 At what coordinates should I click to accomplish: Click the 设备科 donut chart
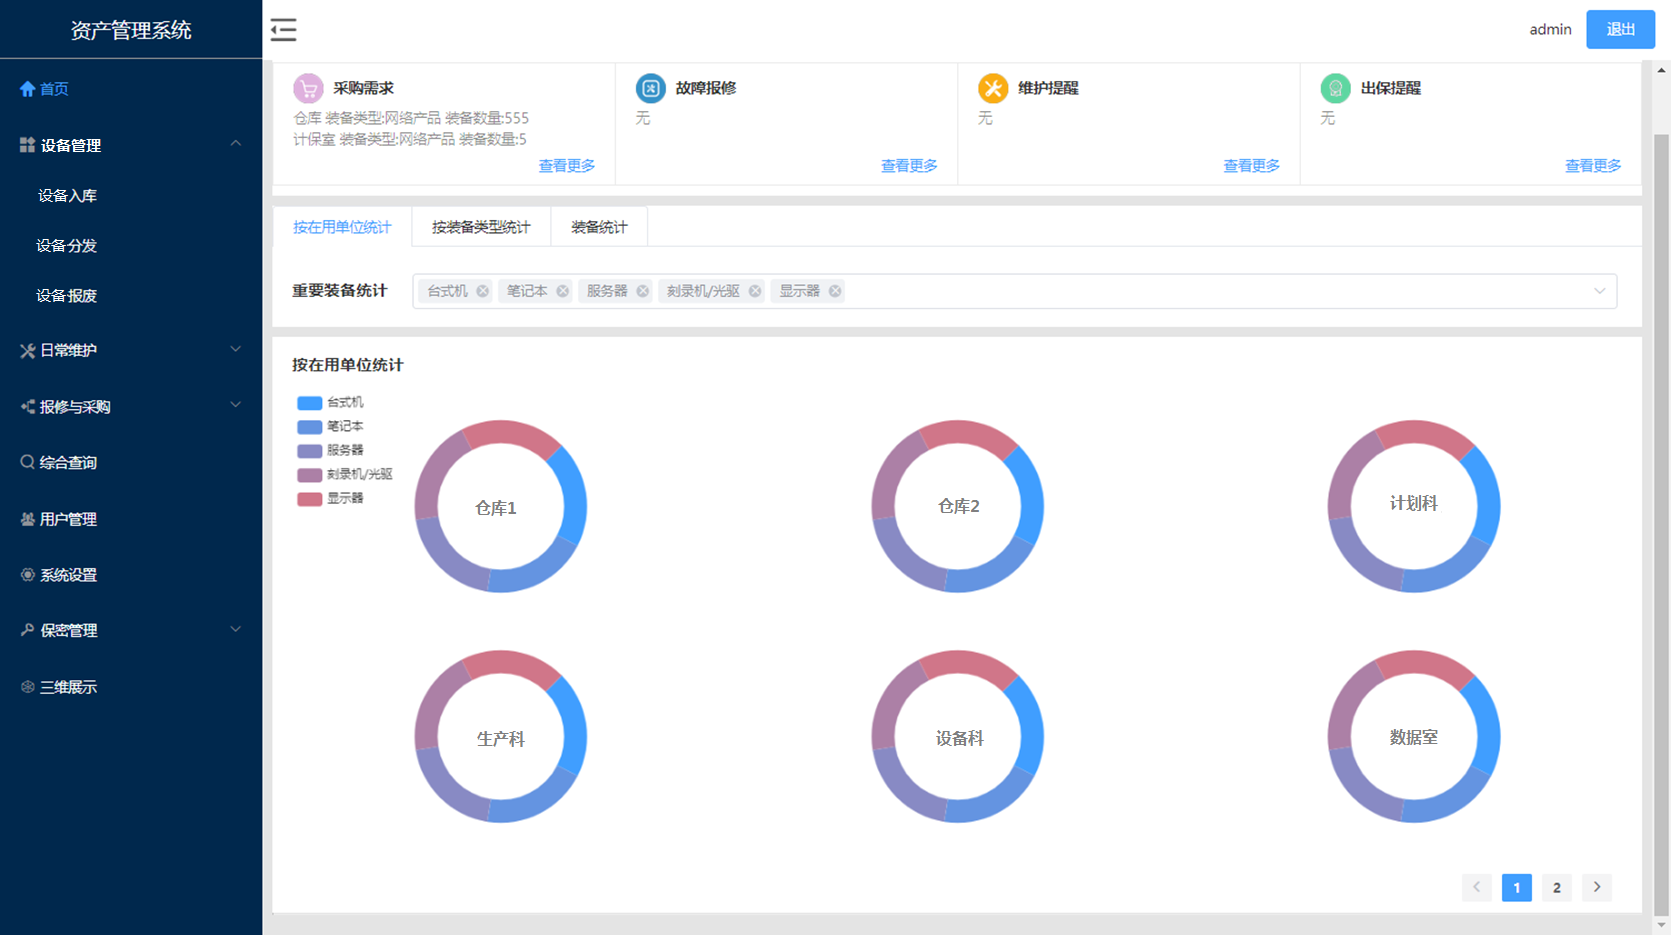(957, 737)
